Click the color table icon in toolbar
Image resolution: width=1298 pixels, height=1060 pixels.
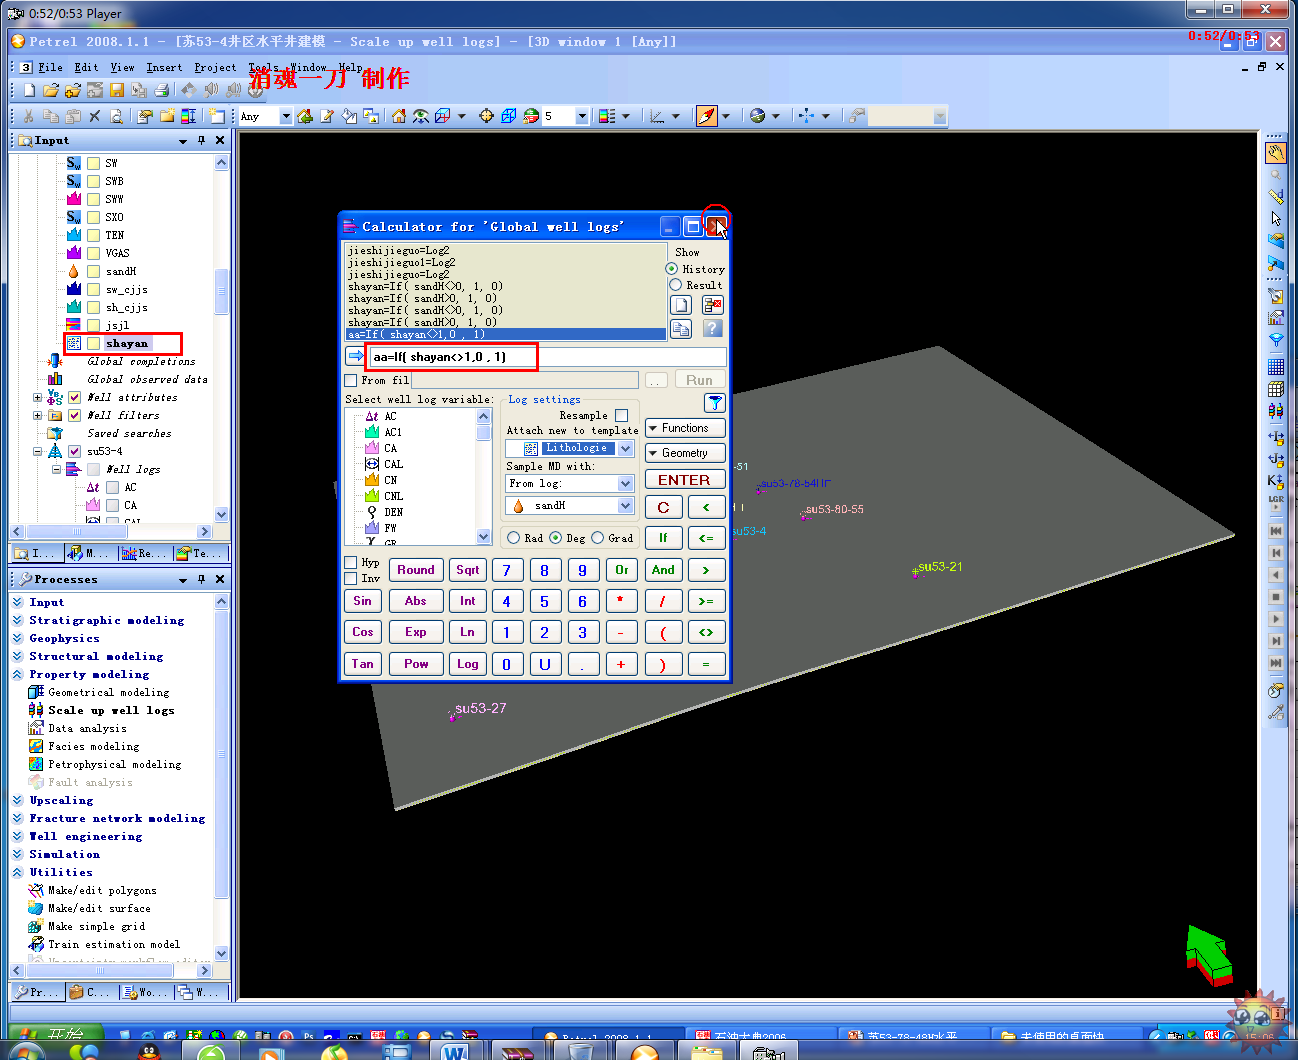click(x=607, y=116)
